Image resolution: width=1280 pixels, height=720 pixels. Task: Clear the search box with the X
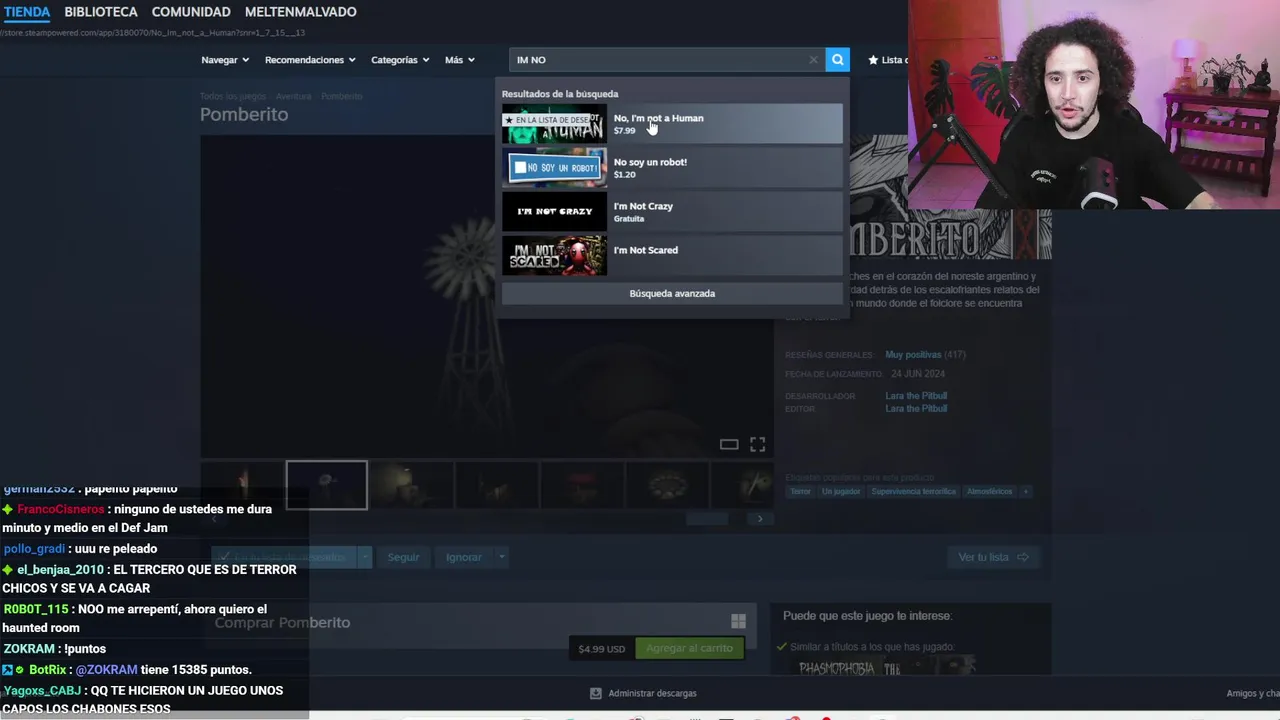click(813, 60)
